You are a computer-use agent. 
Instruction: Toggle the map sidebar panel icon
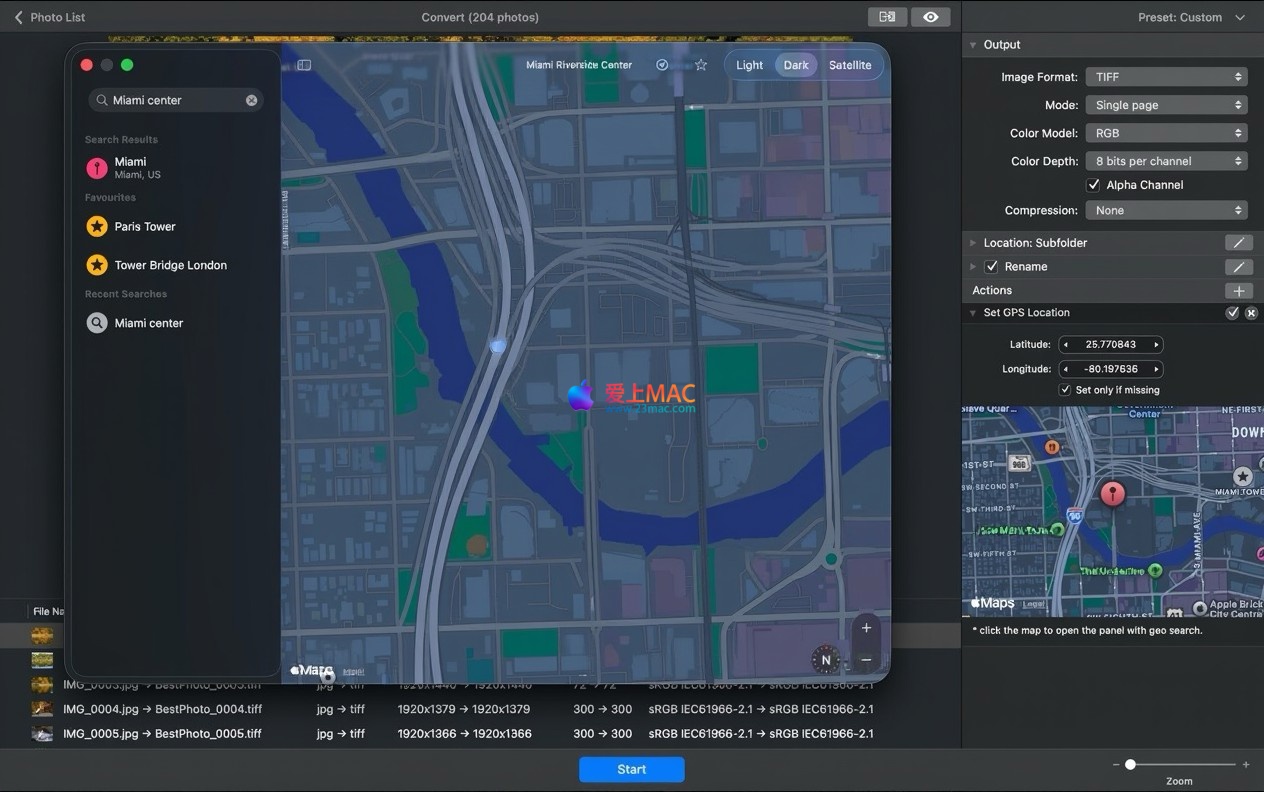[x=304, y=65]
